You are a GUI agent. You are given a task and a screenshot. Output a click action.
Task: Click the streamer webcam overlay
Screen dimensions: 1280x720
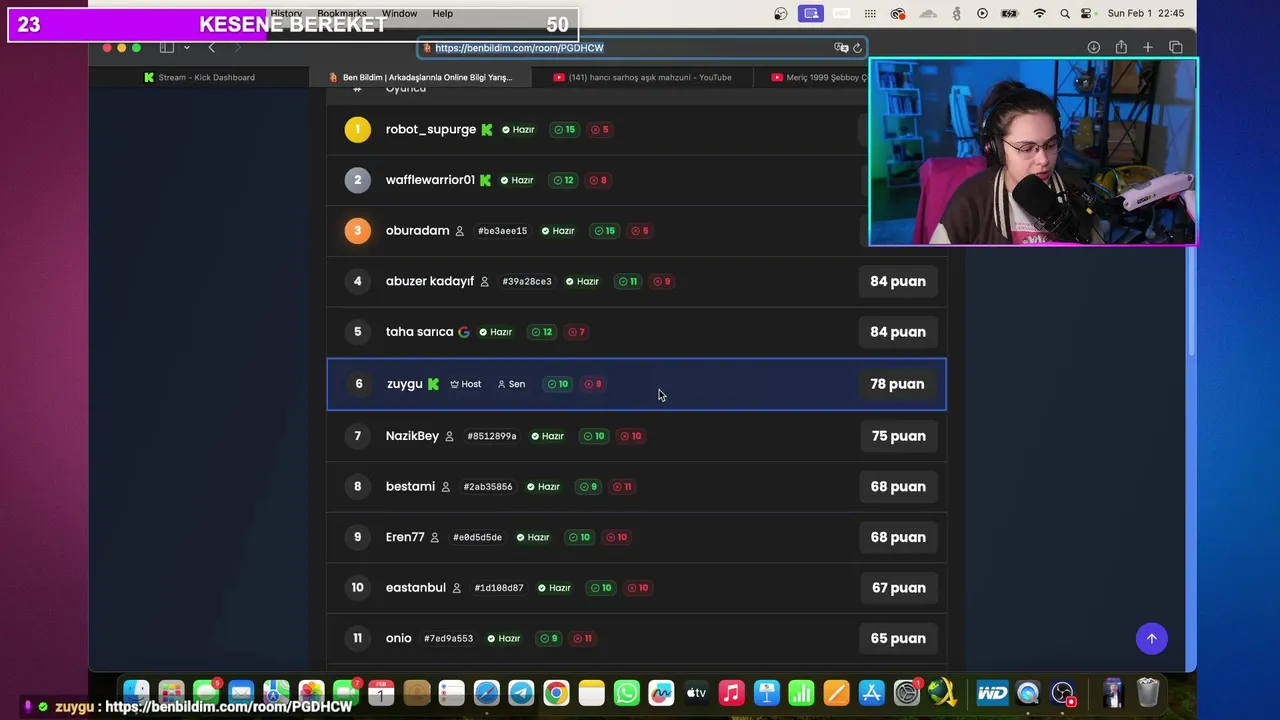point(1034,152)
